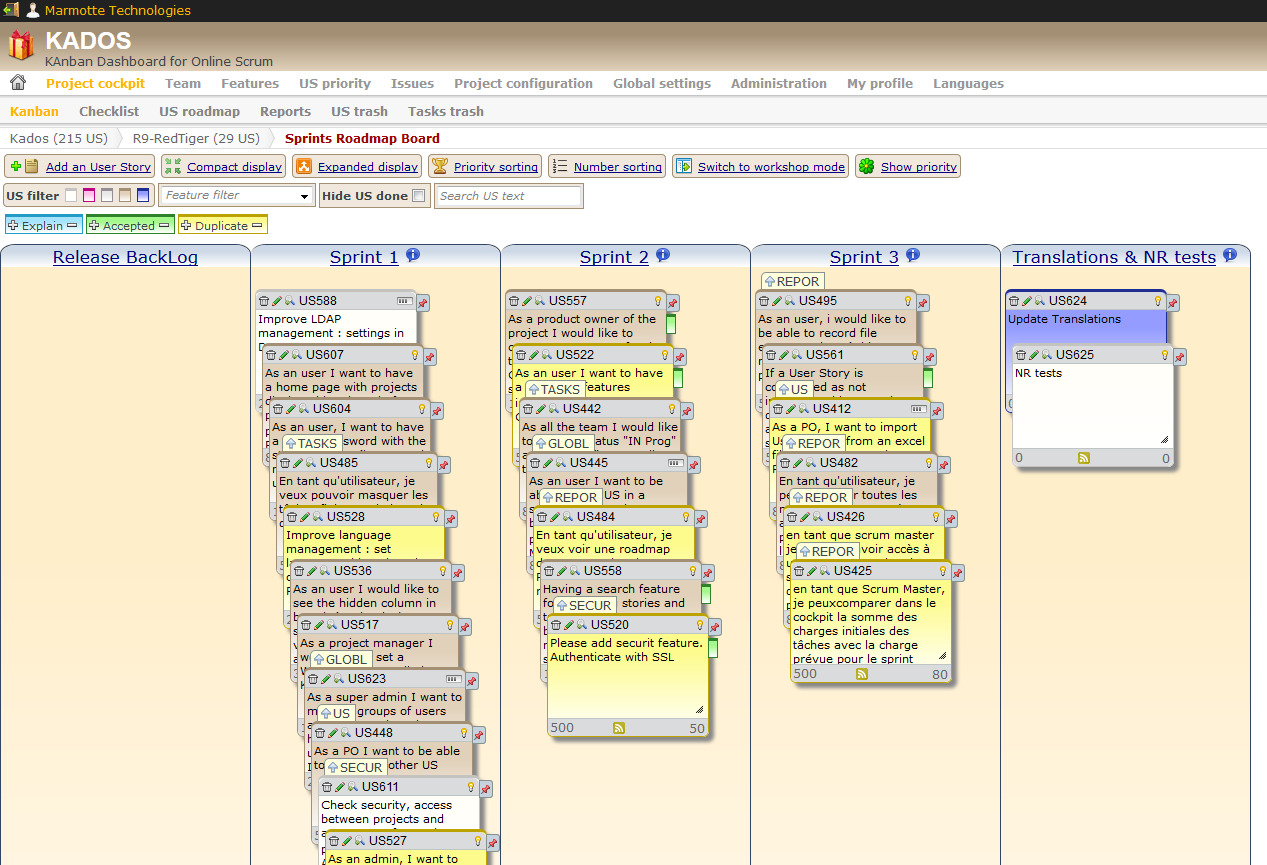Screen dimensions: 1267x865
Task: Open the Global settings menu
Action: pos(661,84)
